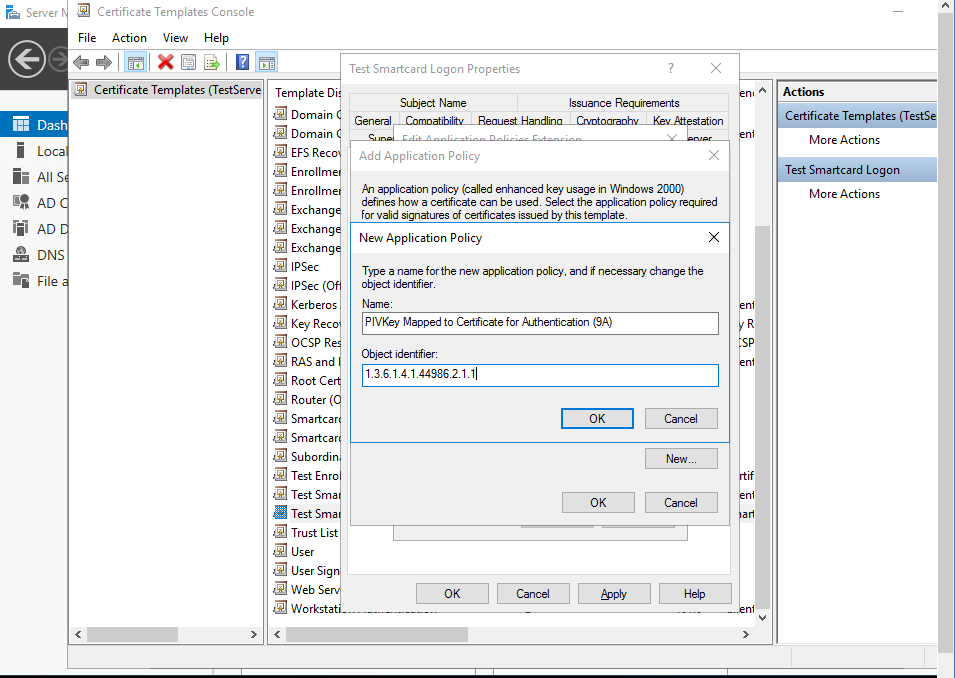The width and height of the screenshot is (955, 678).
Task: Switch to the Subject Name tab
Action: point(433,103)
